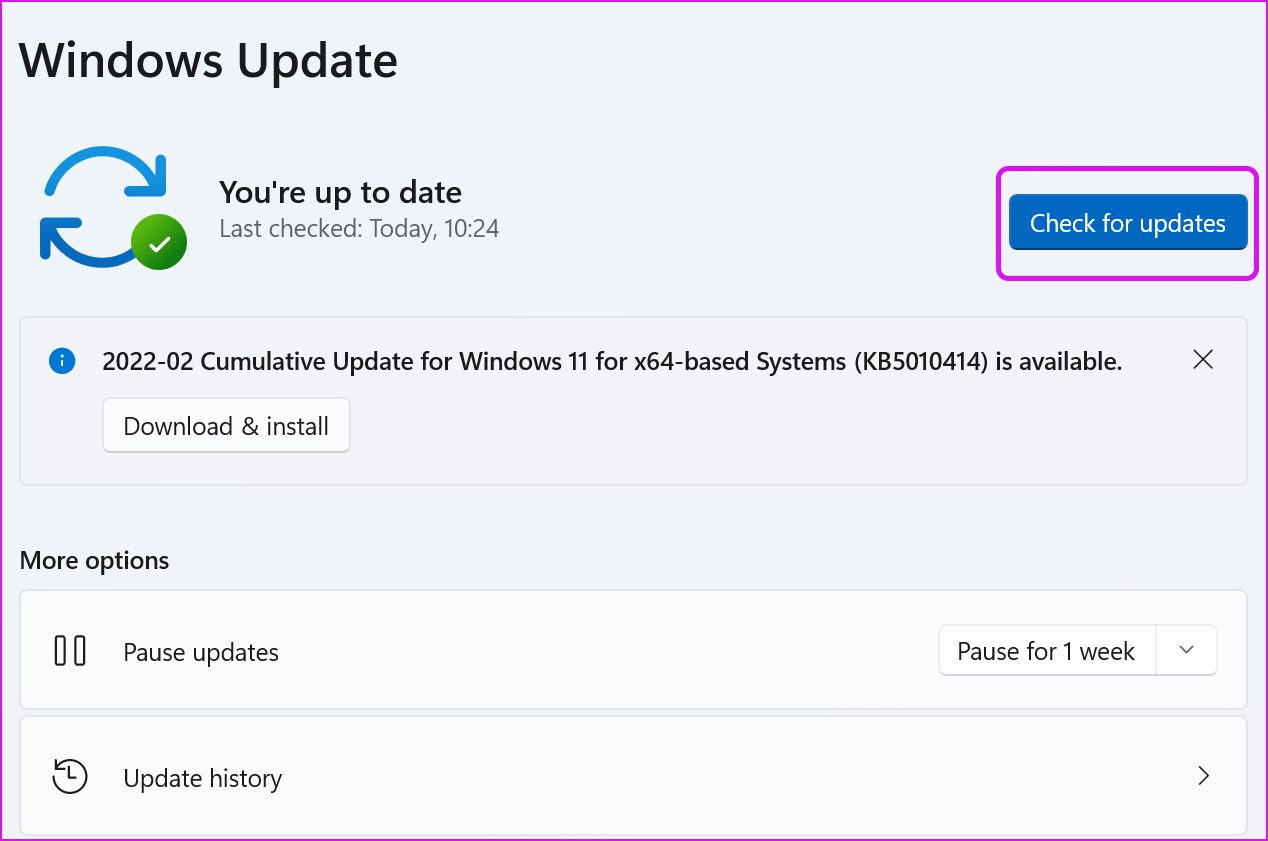Click the Check for updates button
Screen dimensions: 1268x841
1127,222
